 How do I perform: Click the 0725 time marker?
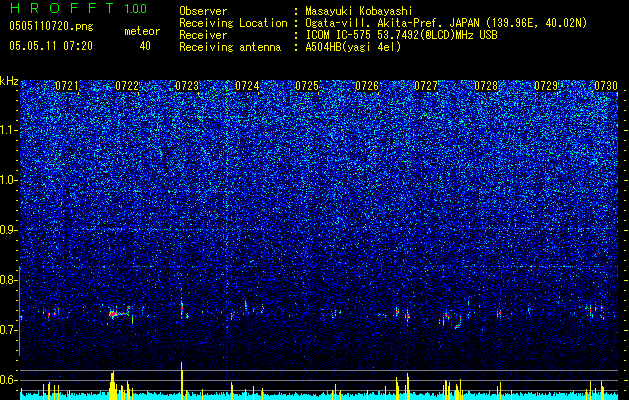click(x=307, y=86)
